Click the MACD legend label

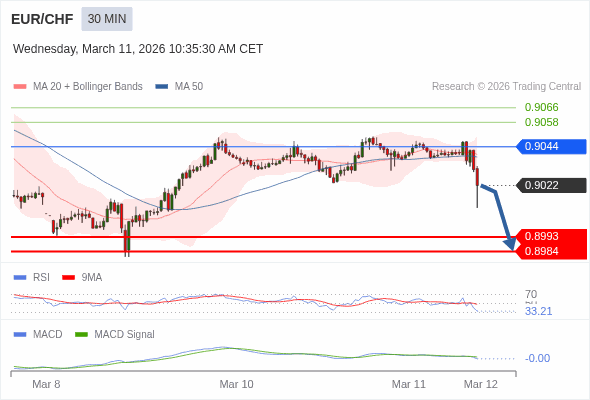click(x=48, y=335)
